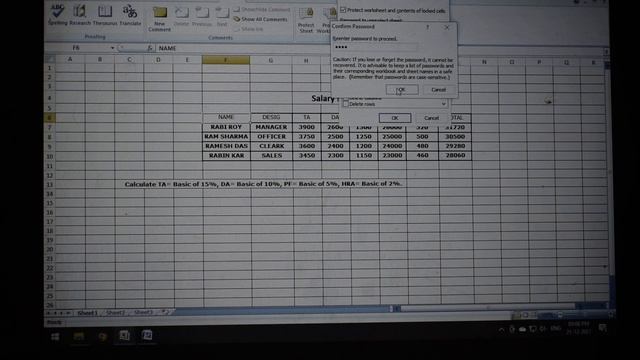Image resolution: width=640 pixels, height=360 pixels.
Task: Click Cancel in Protect Sheet dialog
Action: [x=431, y=118]
